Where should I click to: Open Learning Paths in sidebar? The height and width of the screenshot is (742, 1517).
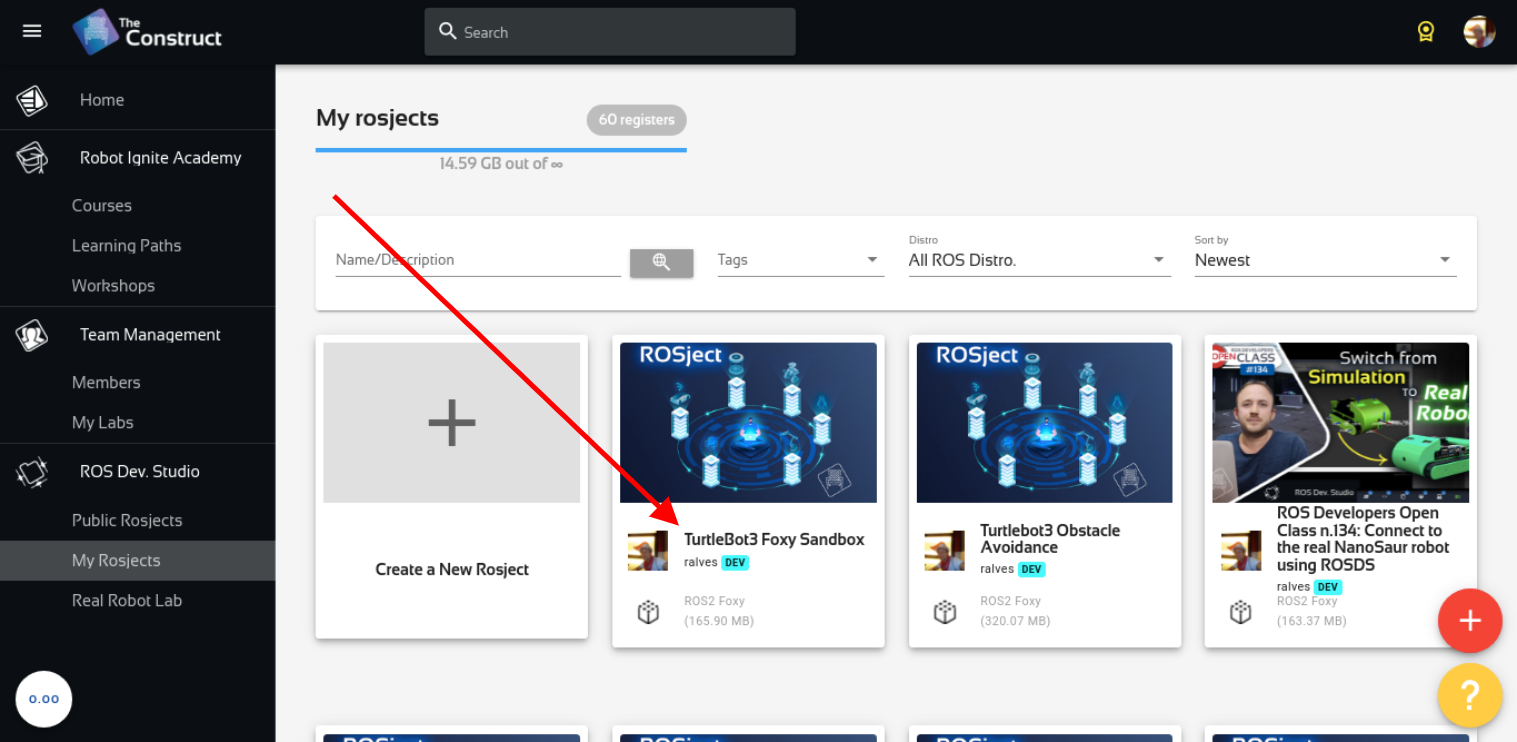127,245
